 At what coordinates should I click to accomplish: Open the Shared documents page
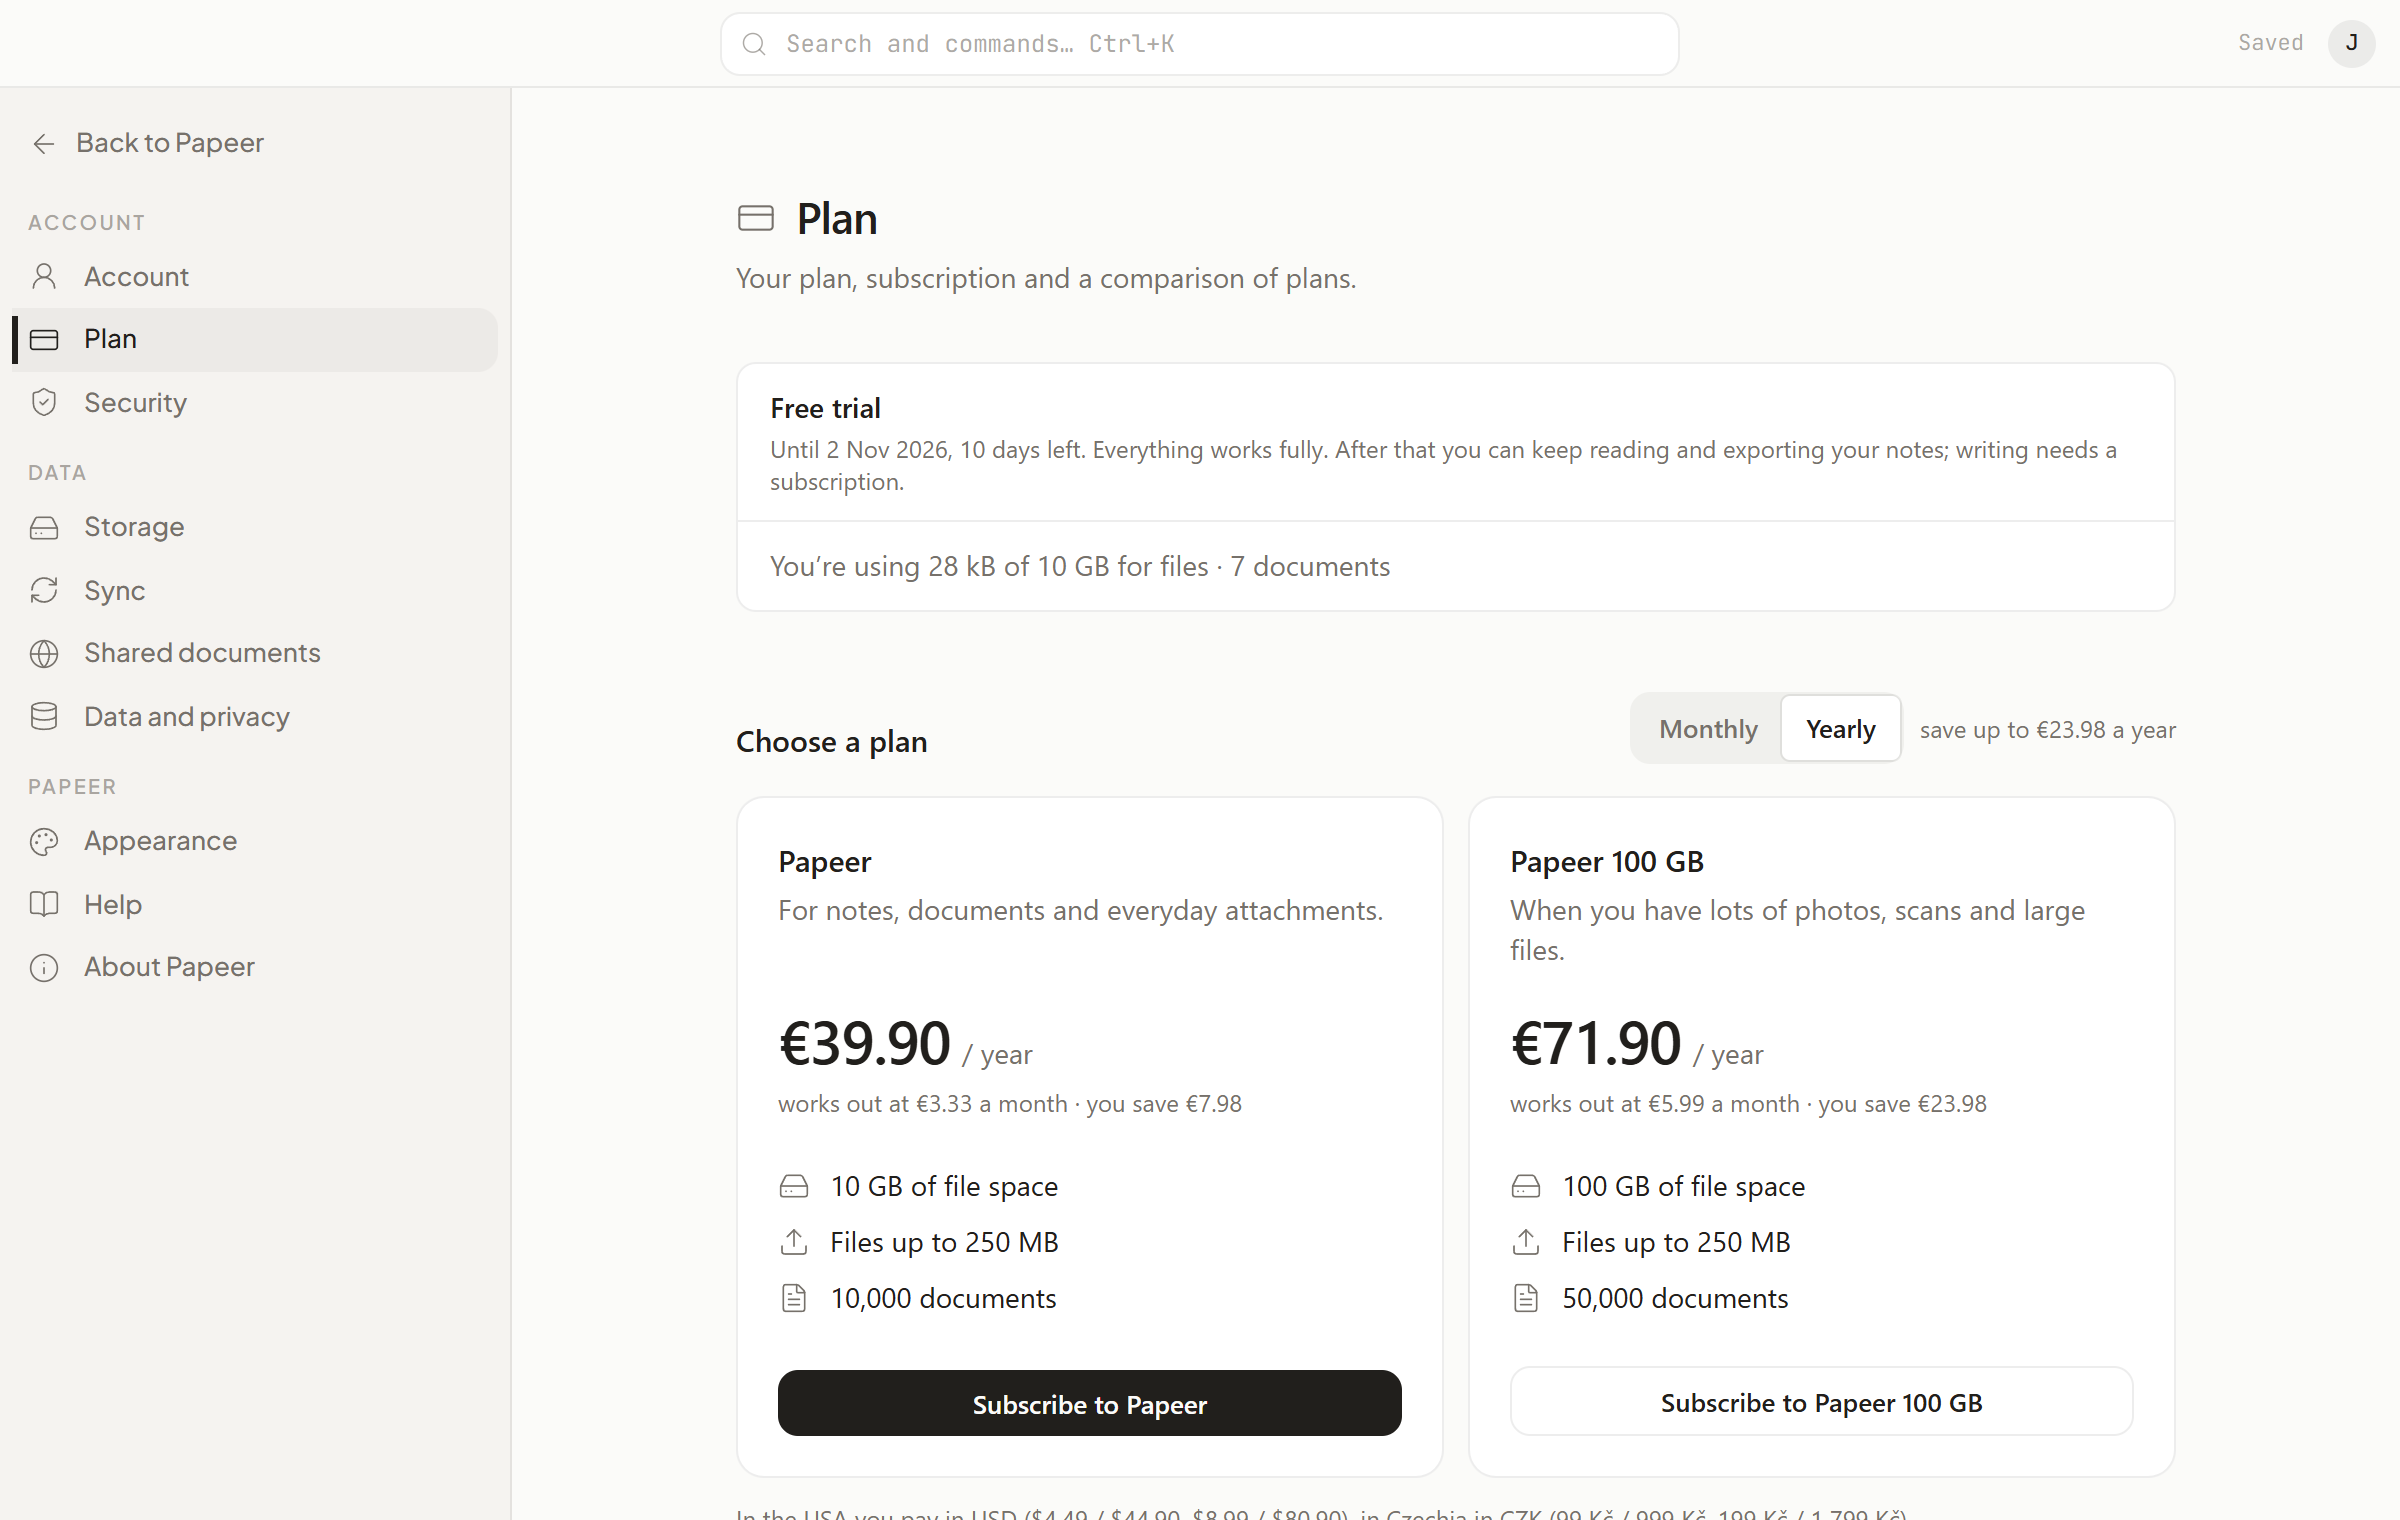click(255, 653)
